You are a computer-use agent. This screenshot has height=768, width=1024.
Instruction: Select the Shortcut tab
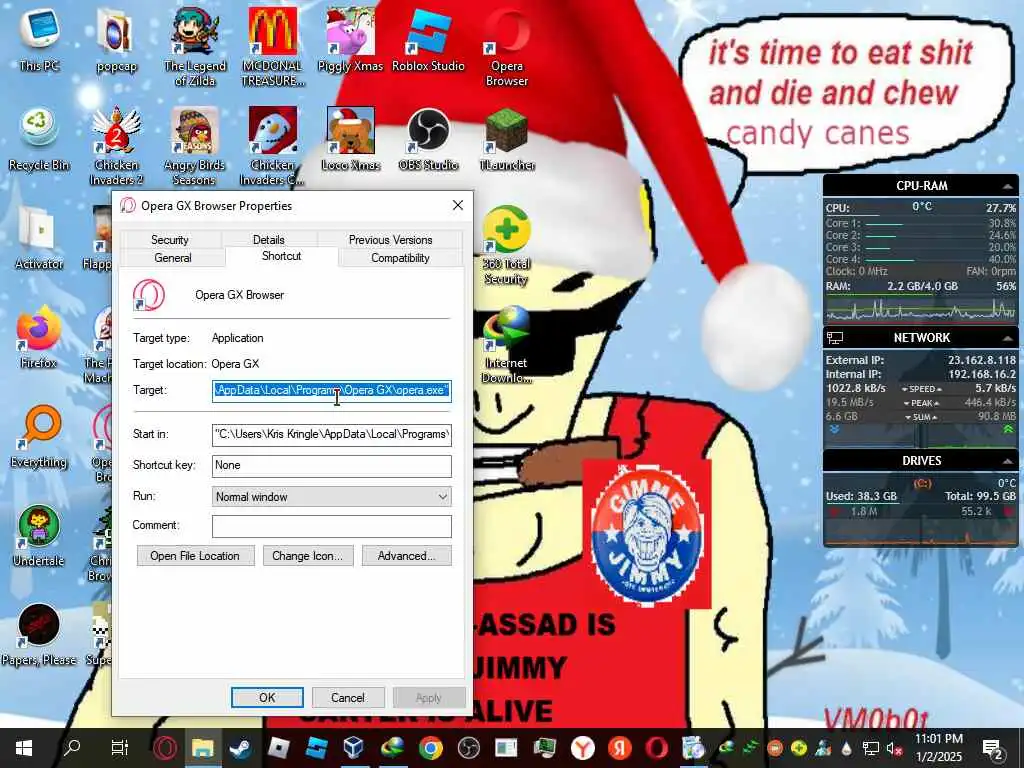pyautogui.click(x=281, y=256)
